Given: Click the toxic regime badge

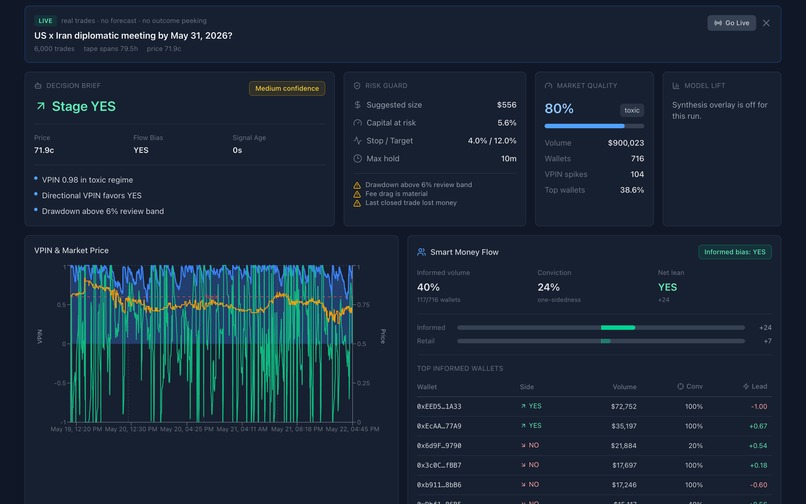Looking at the screenshot, I should pos(632,110).
